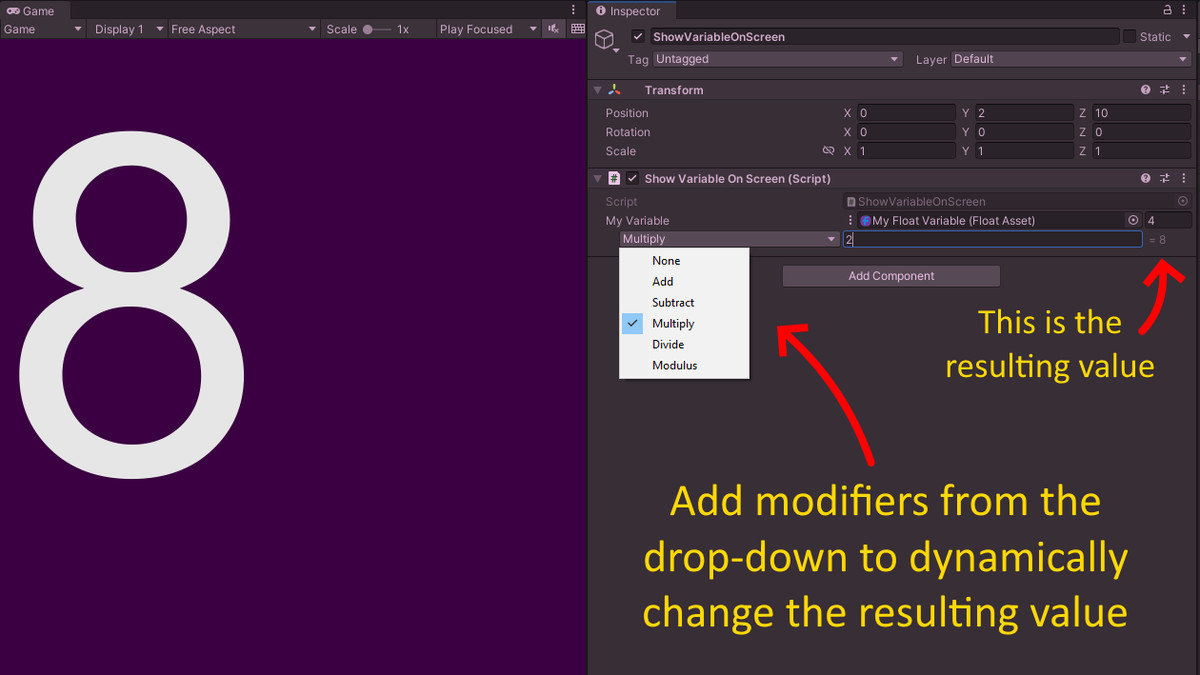Collapse the Transform component foldout
This screenshot has width=1200, height=675.
pyautogui.click(x=598, y=90)
